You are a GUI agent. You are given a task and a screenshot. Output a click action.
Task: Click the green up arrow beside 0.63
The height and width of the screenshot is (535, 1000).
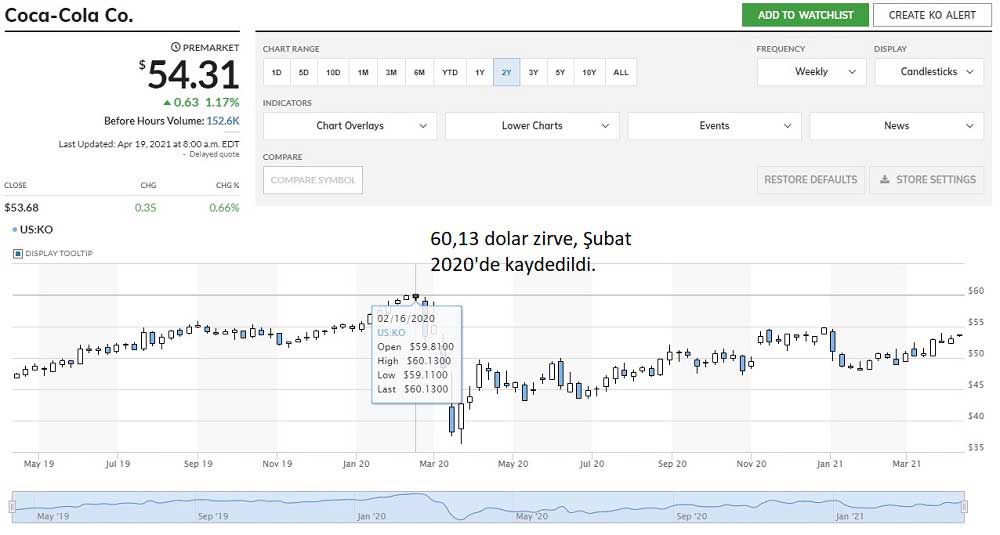(167, 102)
